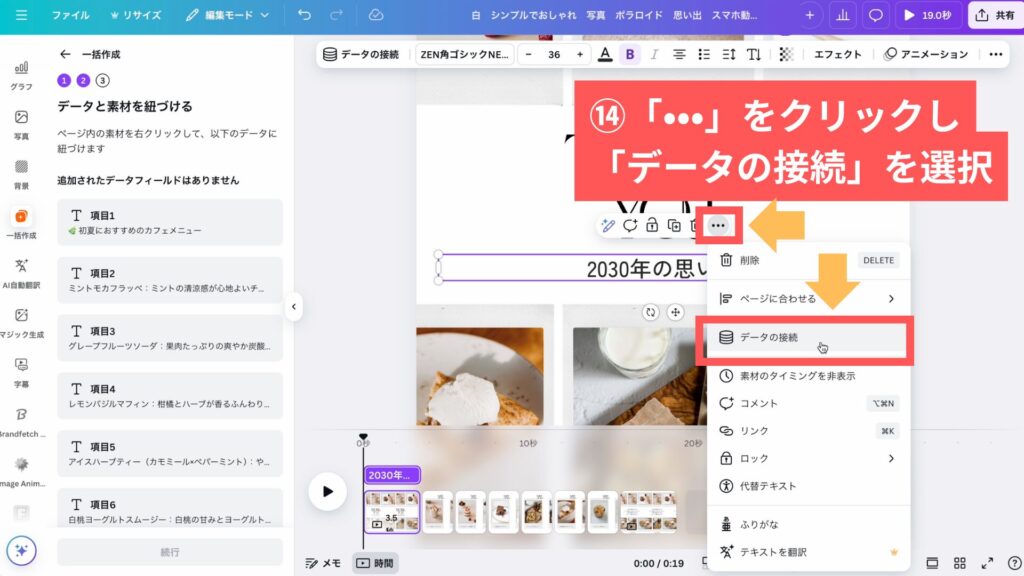This screenshot has height=576, width=1024.
Task: Select data field 項目3
Action: [170, 338]
